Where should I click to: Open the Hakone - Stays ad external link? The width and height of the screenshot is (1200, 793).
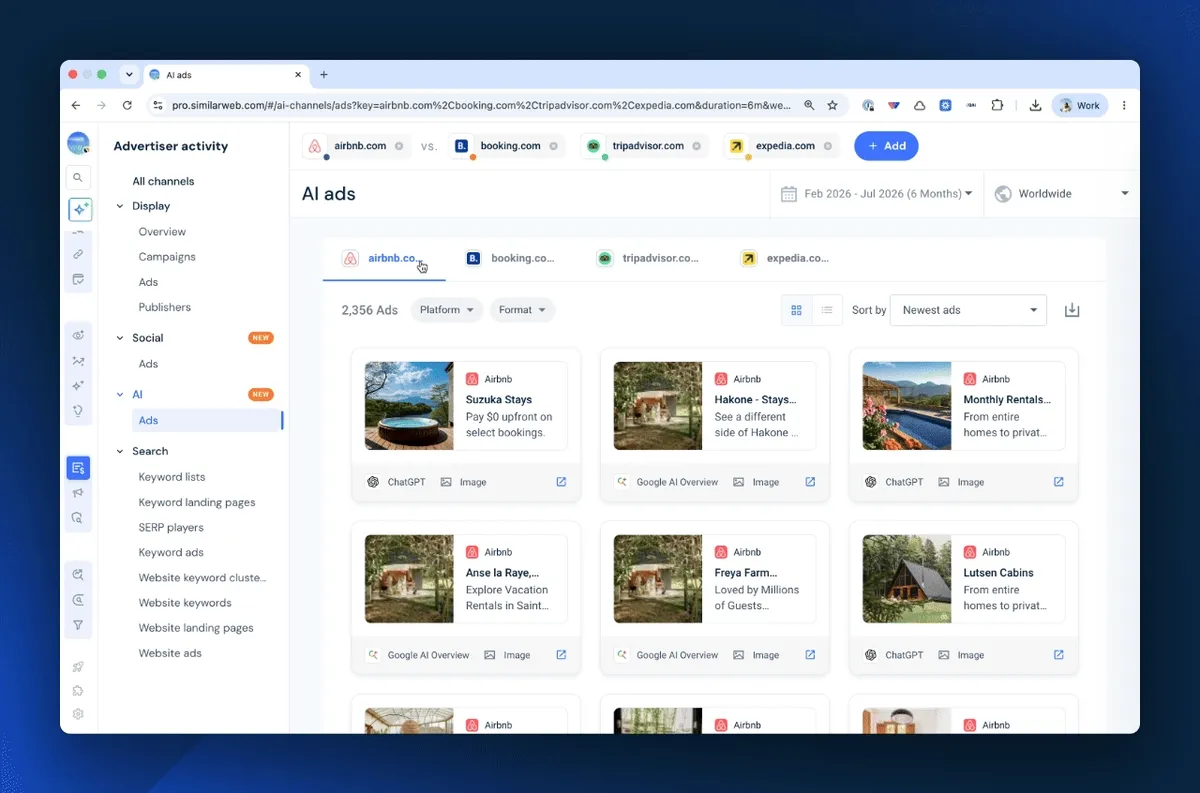[x=810, y=482]
